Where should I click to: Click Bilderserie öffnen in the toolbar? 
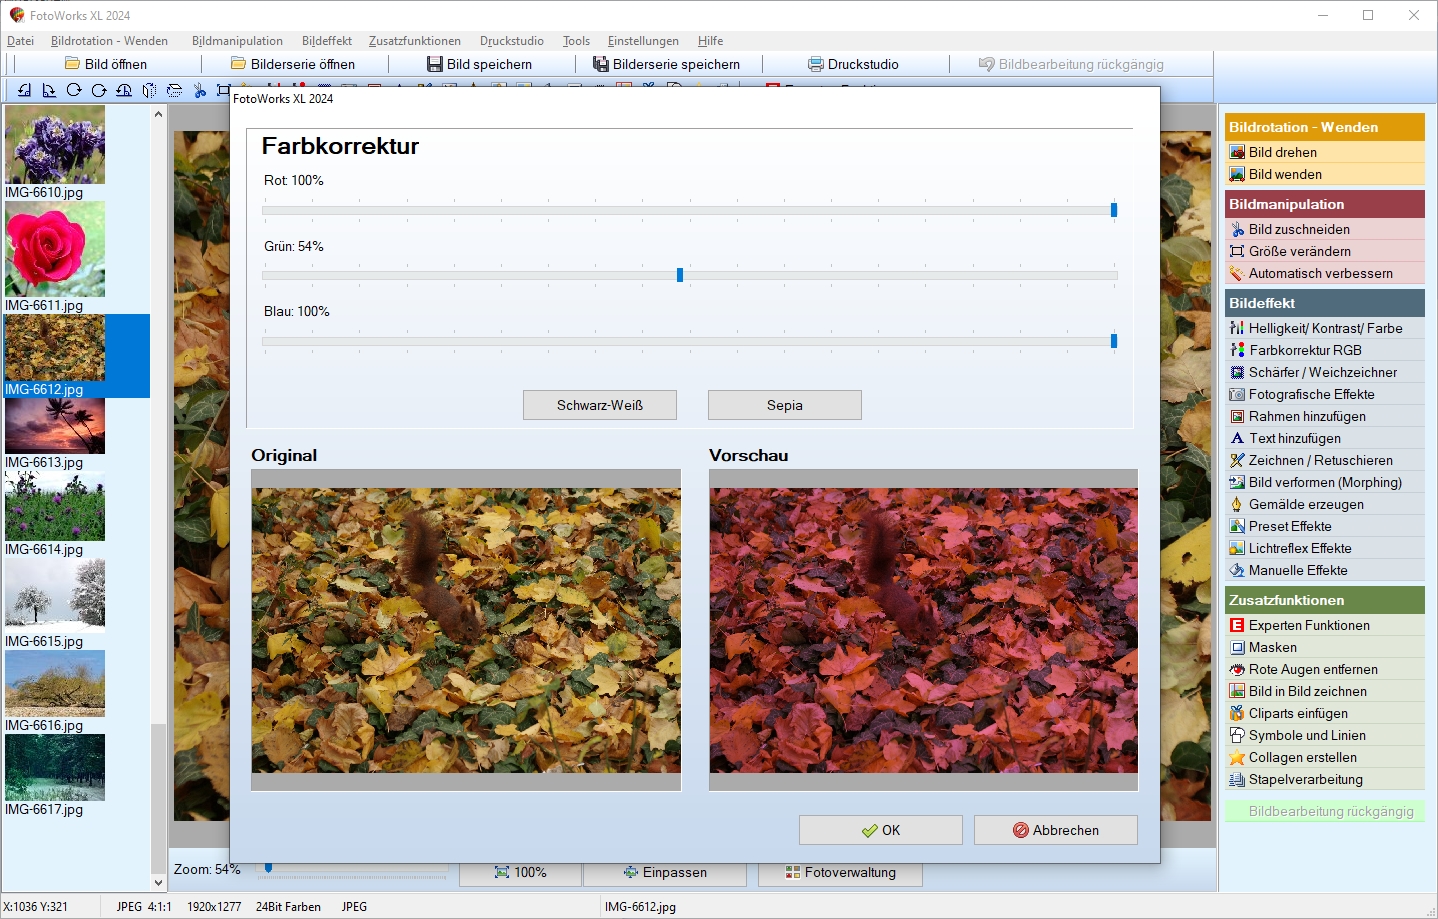pos(293,64)
